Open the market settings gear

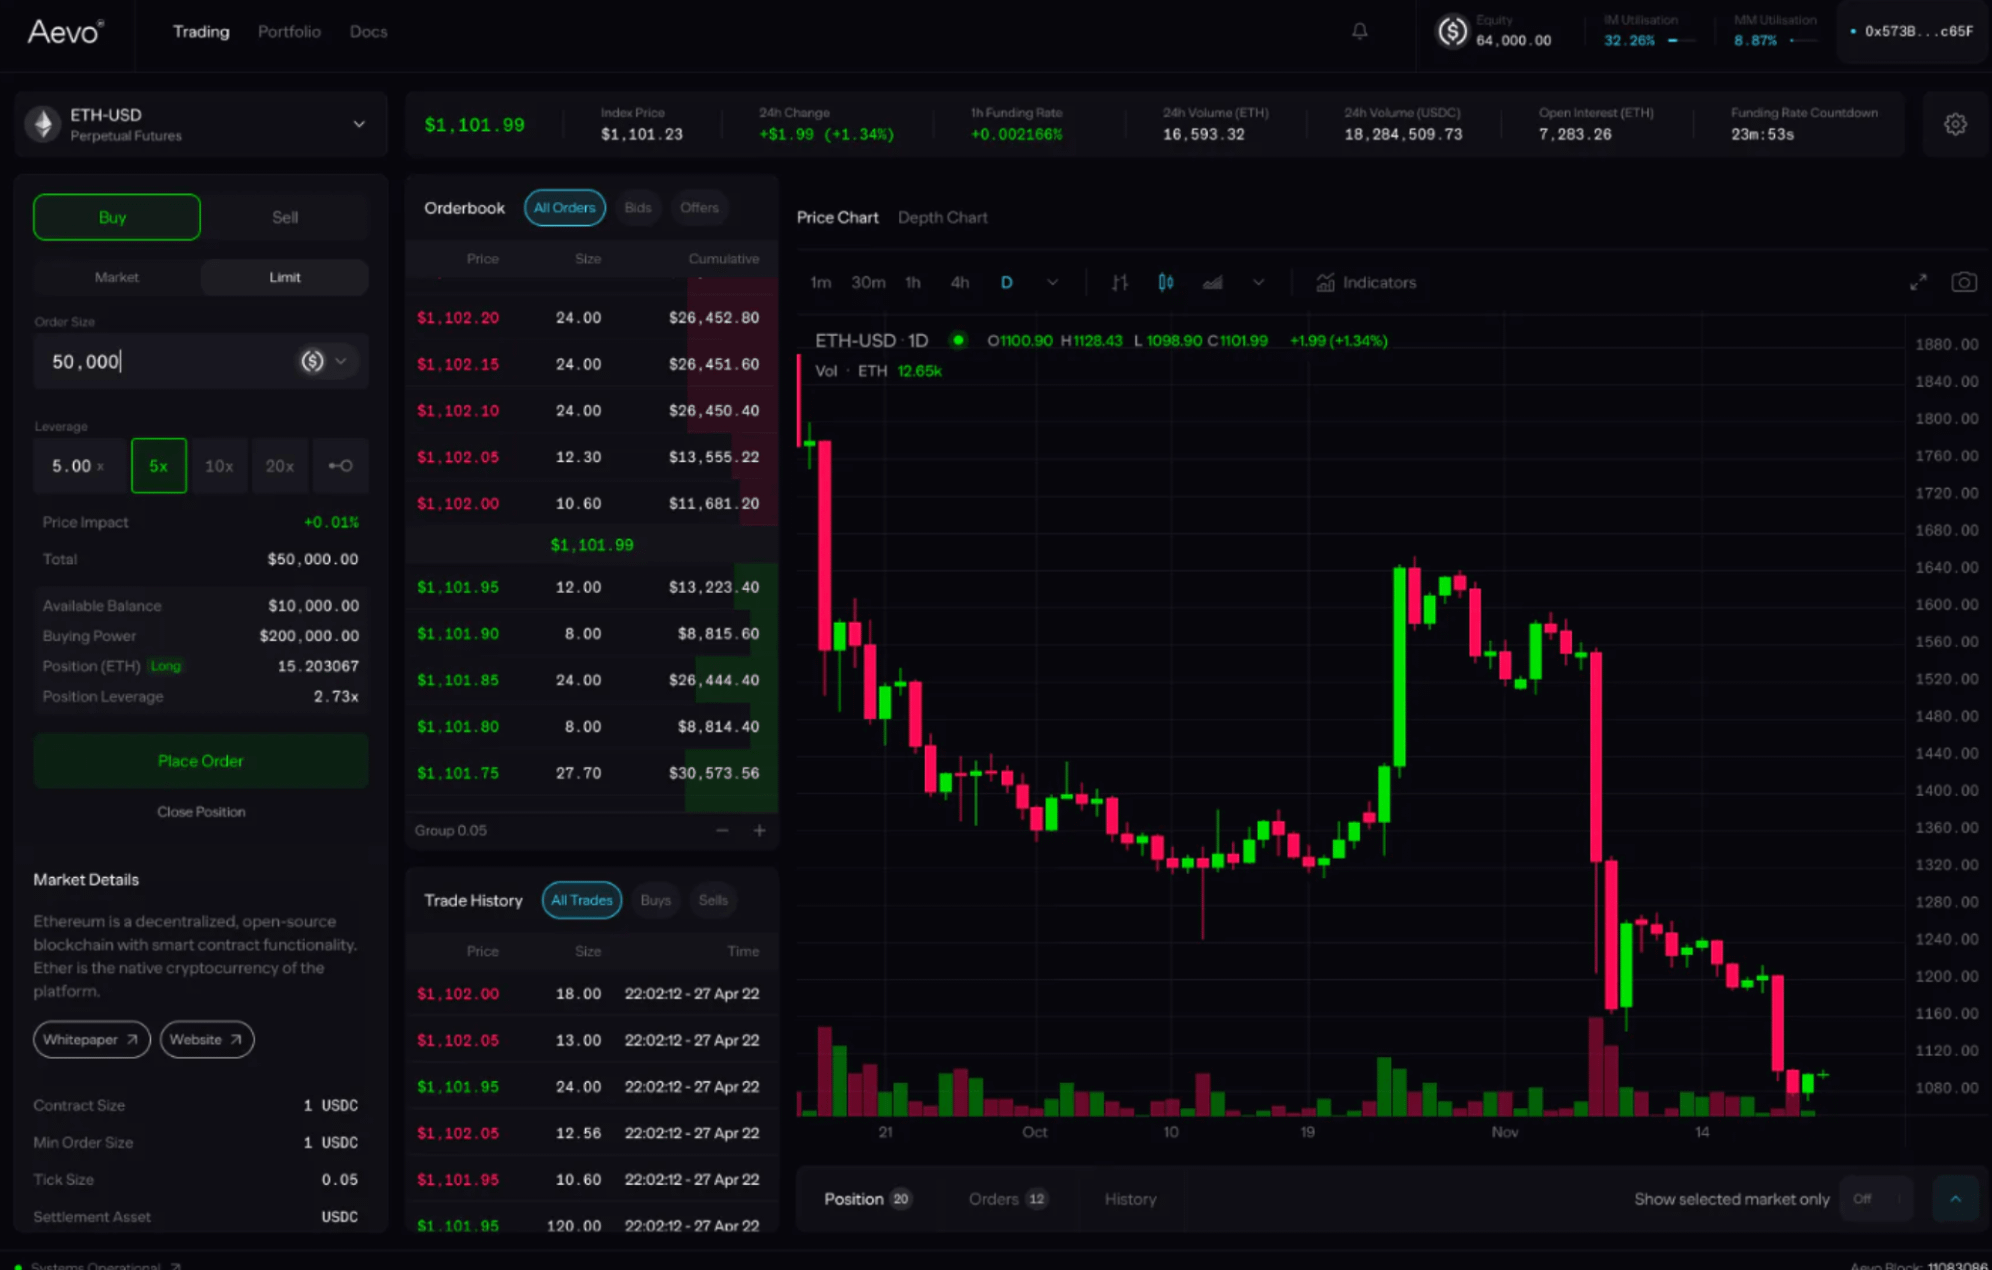click(x=1955, y=123)
